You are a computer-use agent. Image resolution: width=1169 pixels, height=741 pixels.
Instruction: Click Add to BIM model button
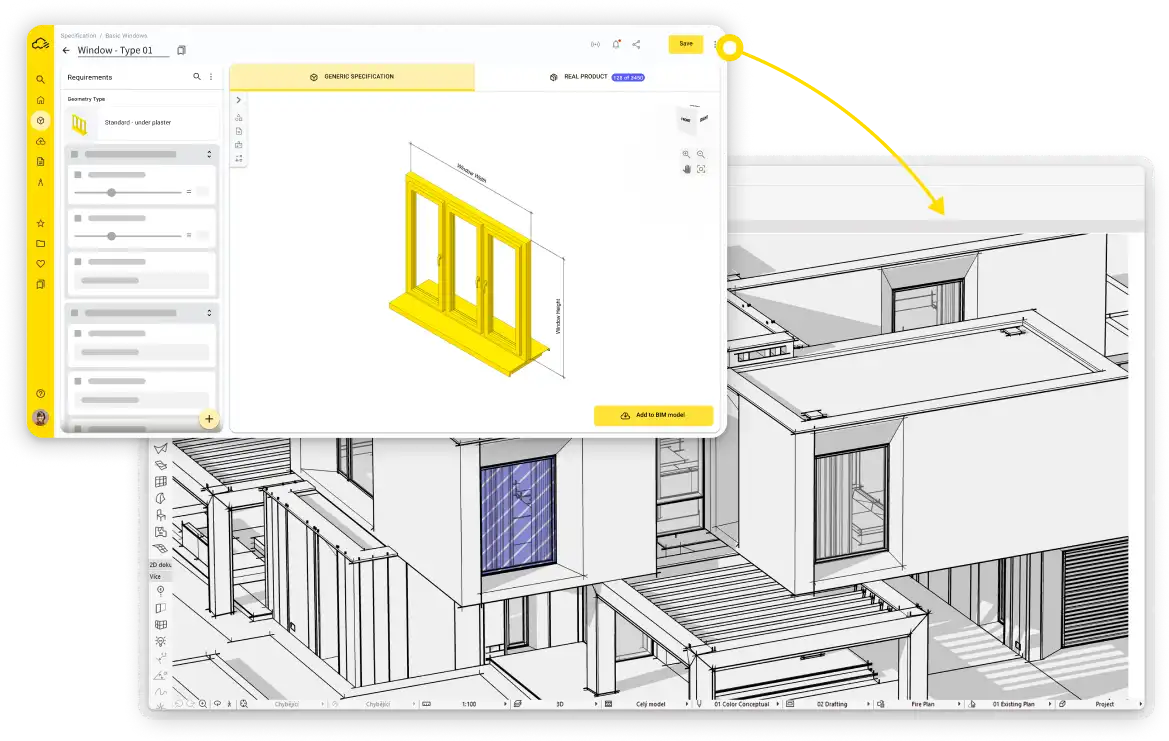click(x=653, y=415)
